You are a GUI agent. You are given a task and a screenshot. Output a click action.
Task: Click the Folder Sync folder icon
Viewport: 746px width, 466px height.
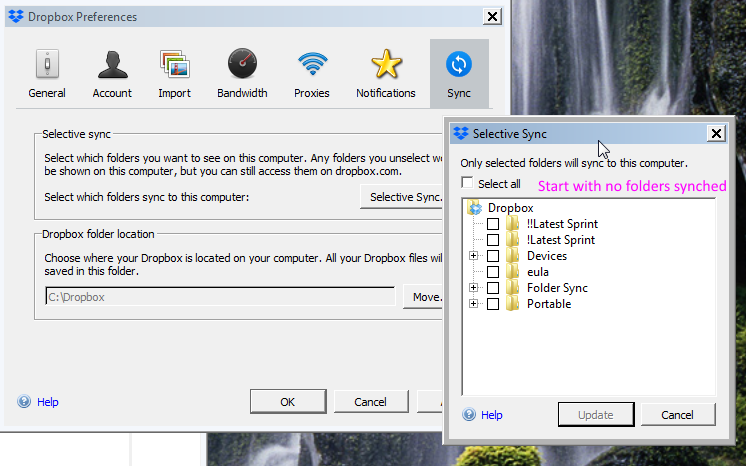(512, 288)
